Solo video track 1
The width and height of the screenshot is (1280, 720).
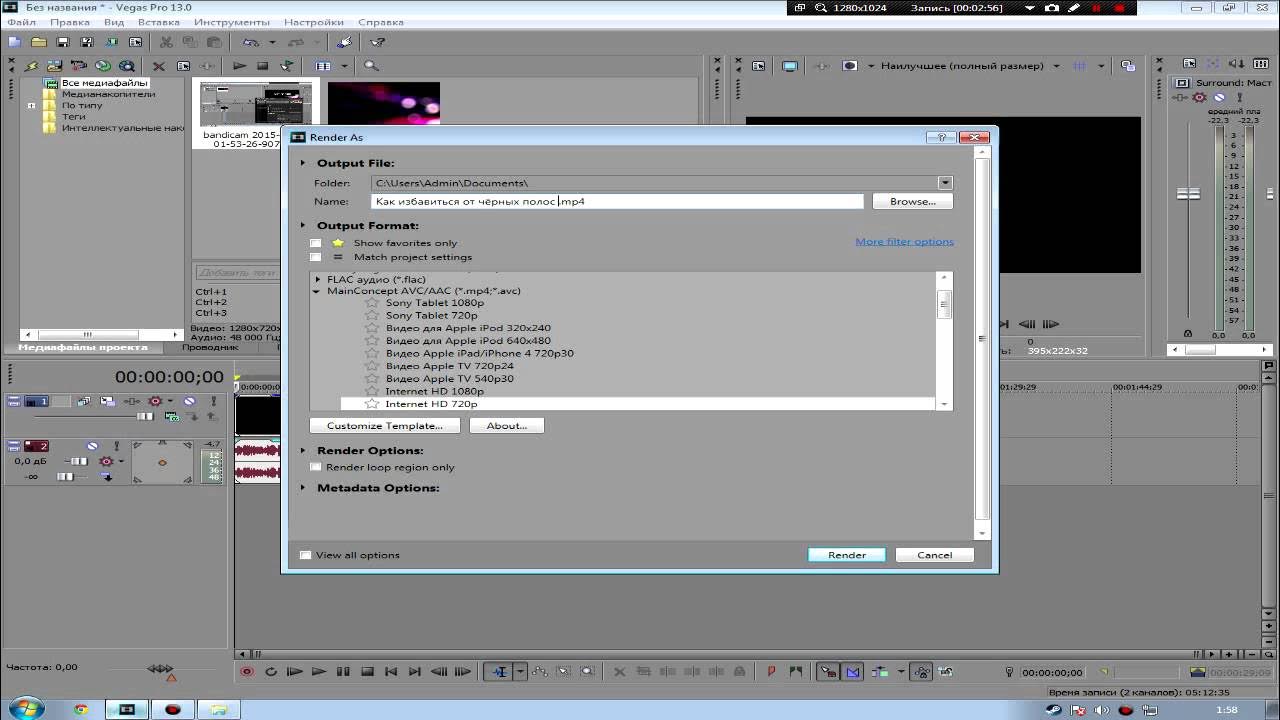click(213, 401)
